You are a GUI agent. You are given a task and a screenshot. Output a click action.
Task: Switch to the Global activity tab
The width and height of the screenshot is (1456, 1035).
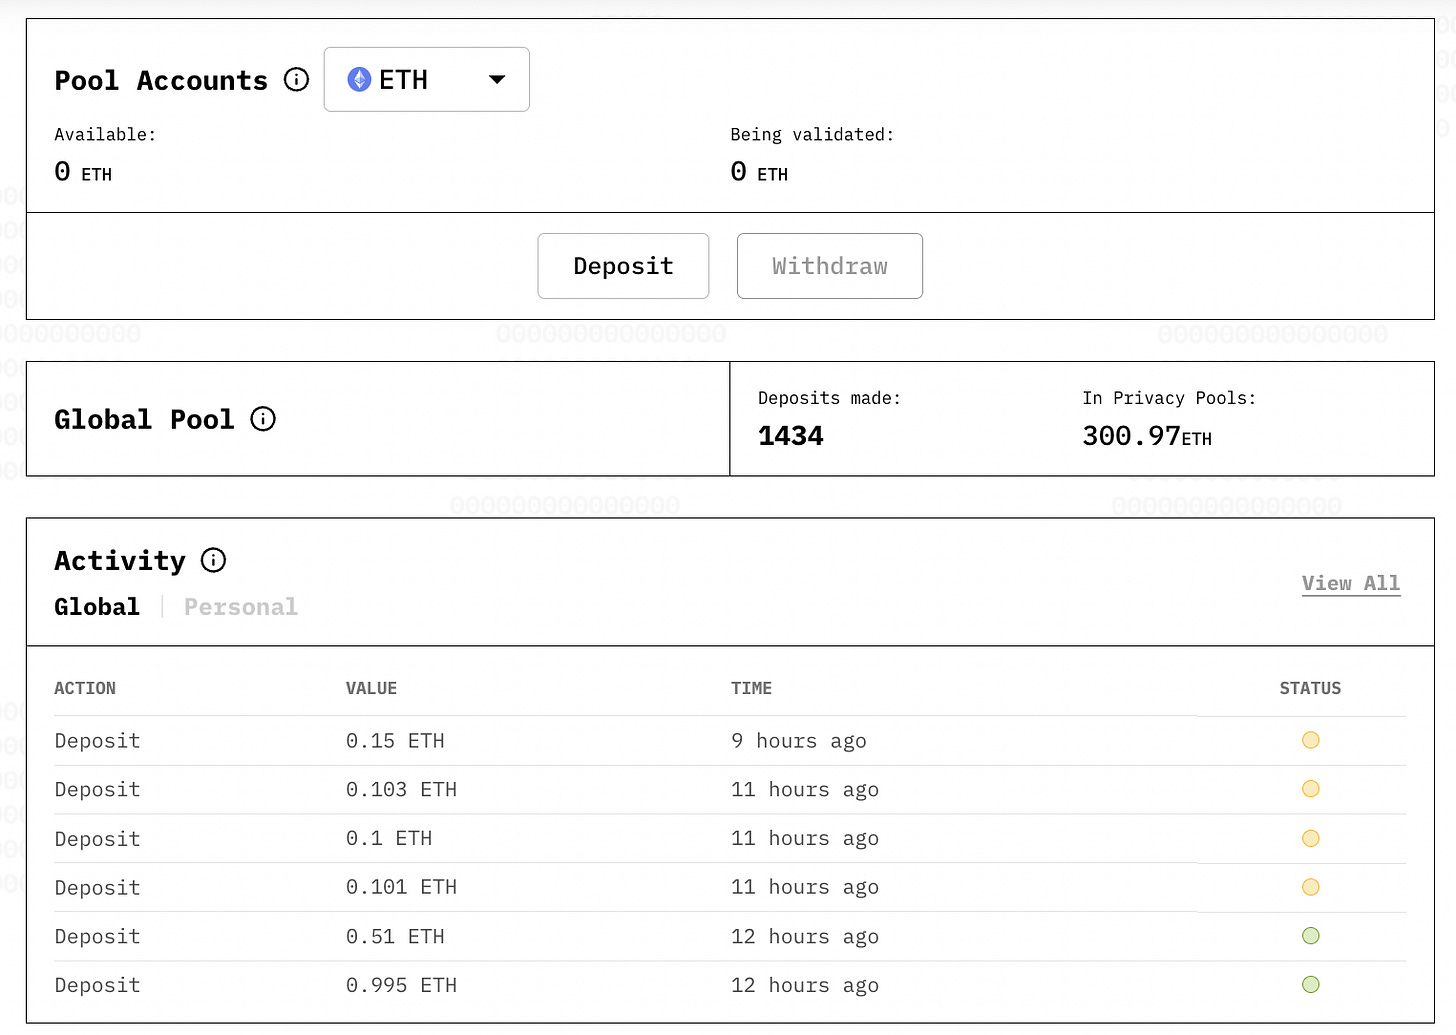pyautogui.click(x=97, y=607)
